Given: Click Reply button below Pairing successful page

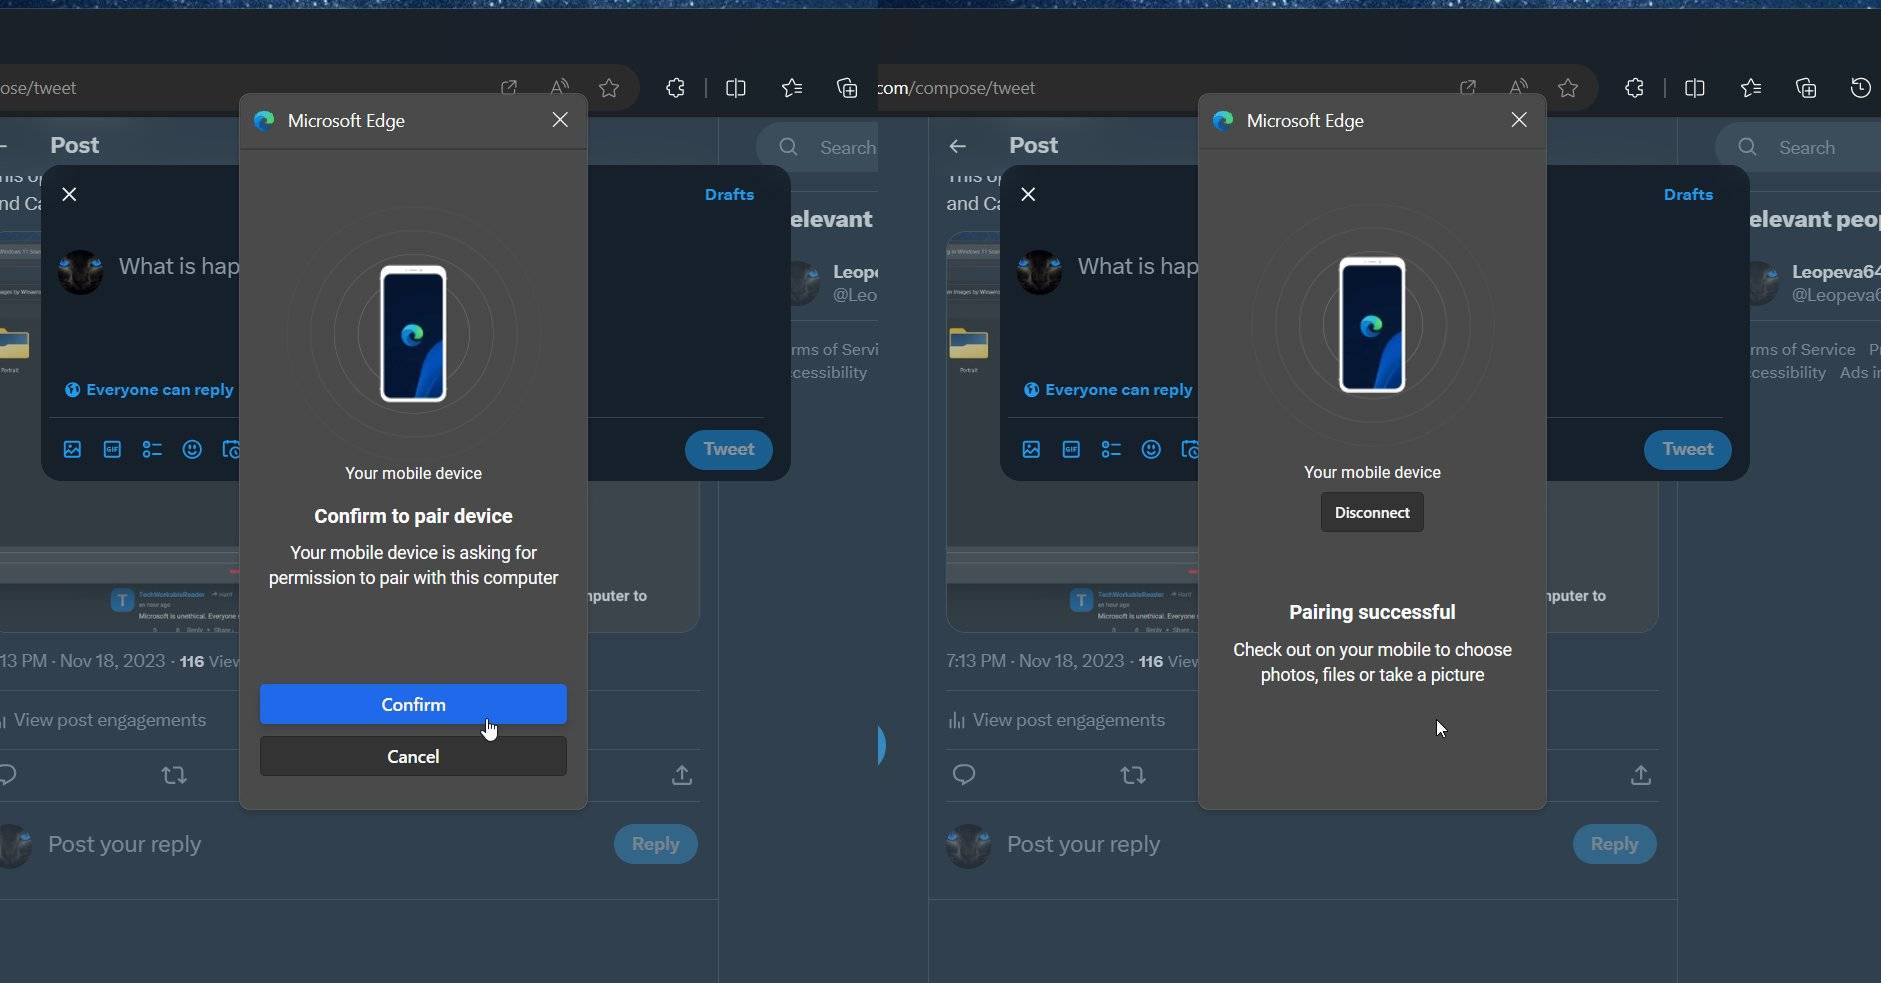Looking at the screenshot, I should (x=1614, y=844).
